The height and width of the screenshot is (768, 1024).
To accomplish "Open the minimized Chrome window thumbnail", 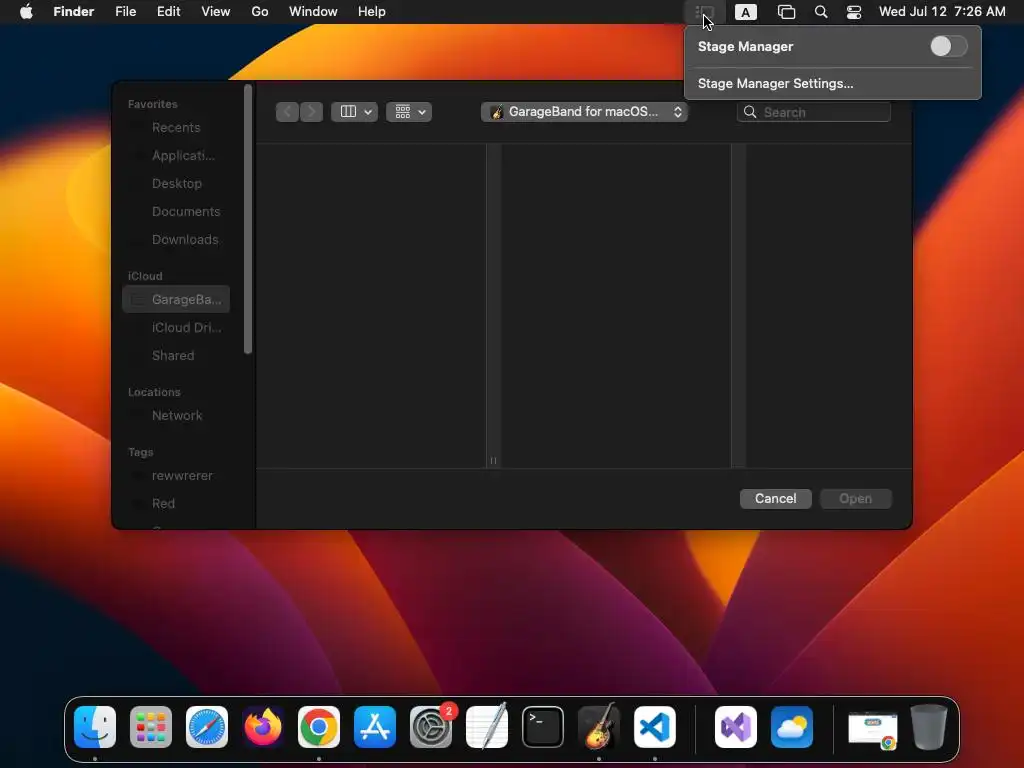I will click(873, 729).
